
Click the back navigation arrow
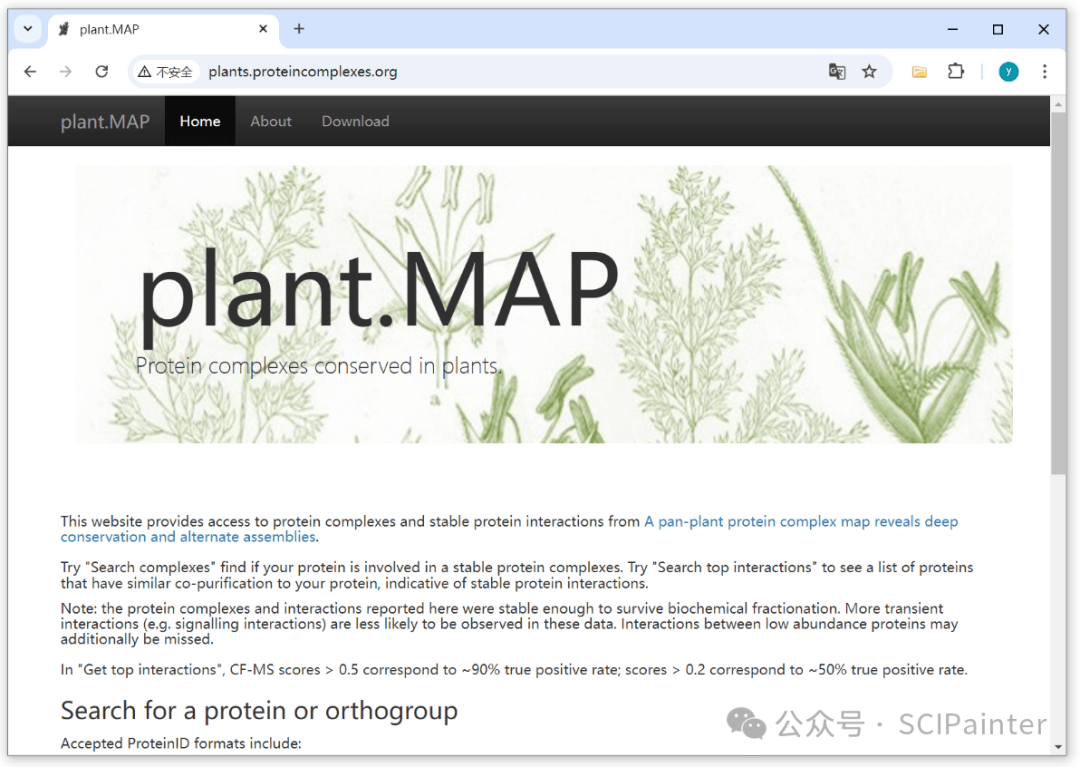click(x=30, y=71)
